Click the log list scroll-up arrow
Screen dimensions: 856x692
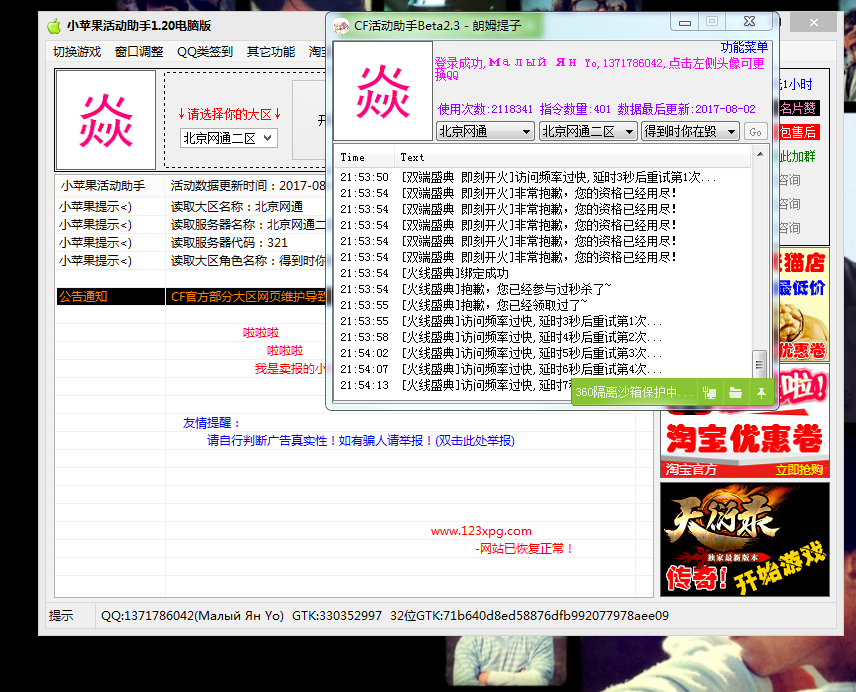pyautogui.click(x=759, y=154)
